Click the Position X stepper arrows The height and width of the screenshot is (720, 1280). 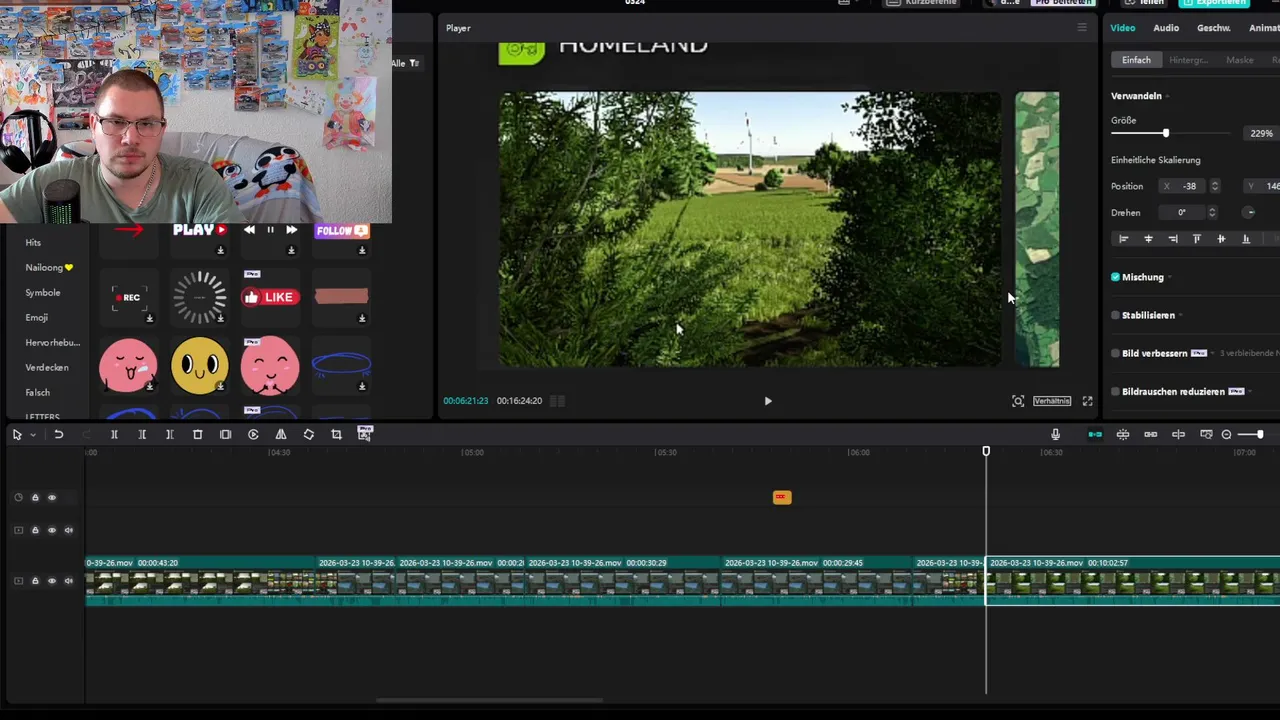coord(1215,186)
